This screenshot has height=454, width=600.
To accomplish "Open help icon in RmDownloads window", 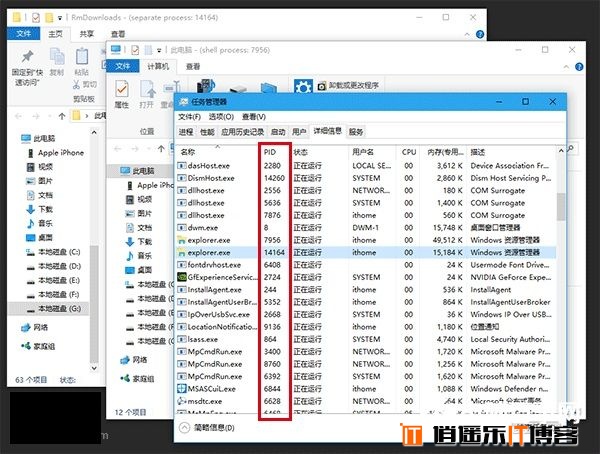I will click(480, 34).
